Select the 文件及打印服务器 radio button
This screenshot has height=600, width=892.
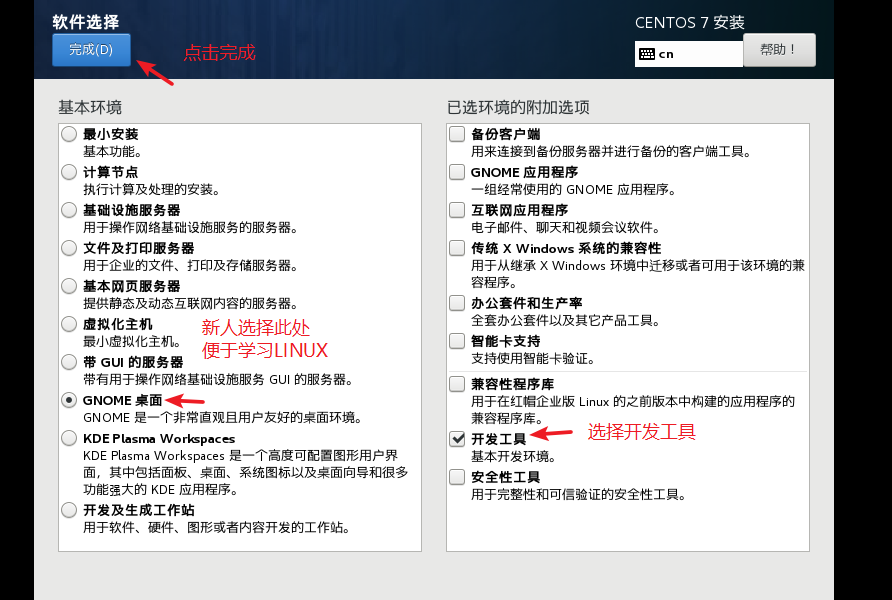click(69, 248)
